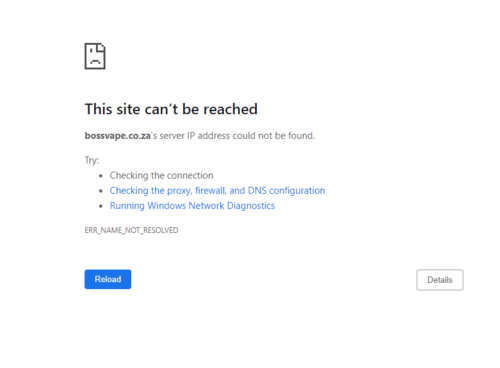
Task: Click bullet before 'Checking the connection'
Action: coord(101,176)
